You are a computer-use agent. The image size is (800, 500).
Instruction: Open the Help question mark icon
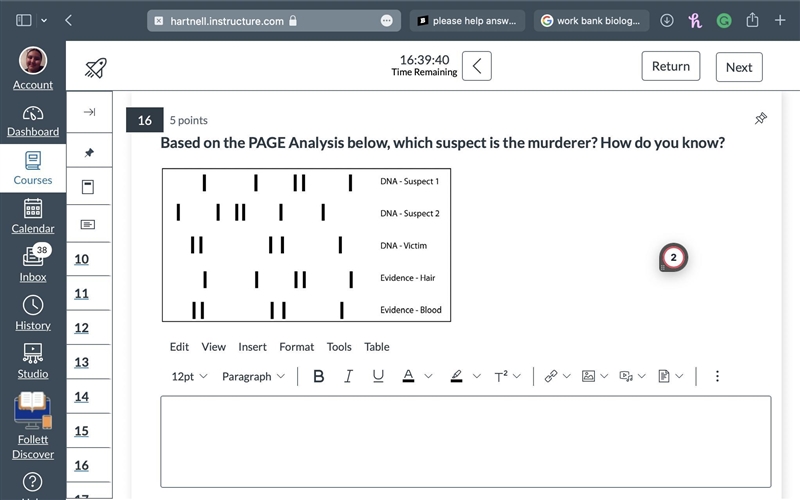pyautogui.click(x=33, y=482)
